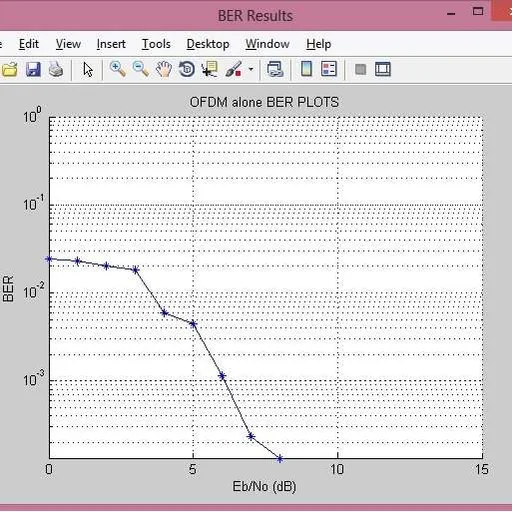Open the Desktop menu
Image resolution: width=512 pixels, height=512 pixels.
pos(208,44)
